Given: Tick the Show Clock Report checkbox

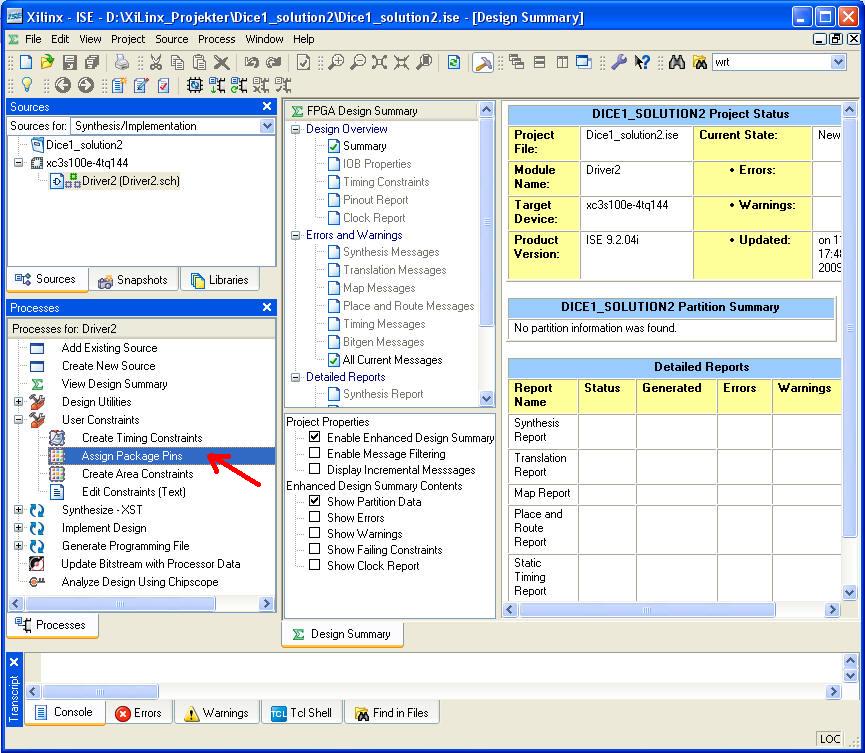Looking at the screenshot, I should click(314, 565).
